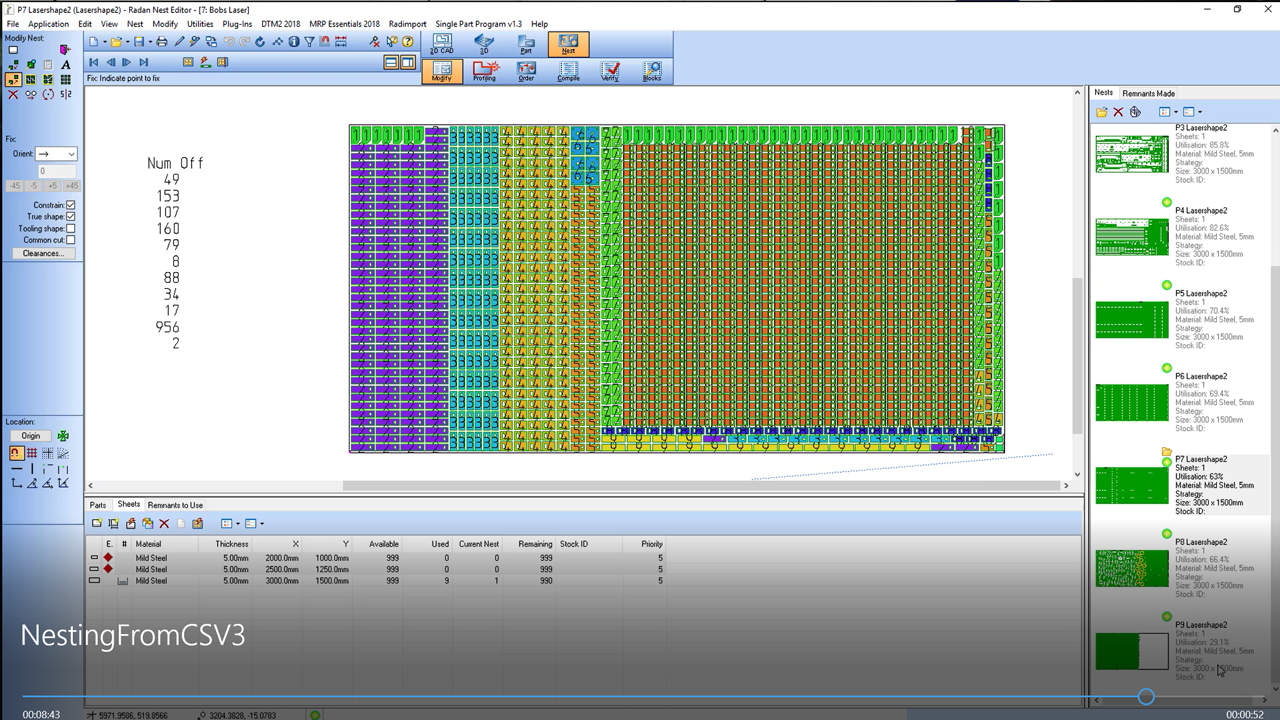This screenshot has height=720, width=1280.
Task: Open the Utilities menu
Action: [x=200, y=24]
